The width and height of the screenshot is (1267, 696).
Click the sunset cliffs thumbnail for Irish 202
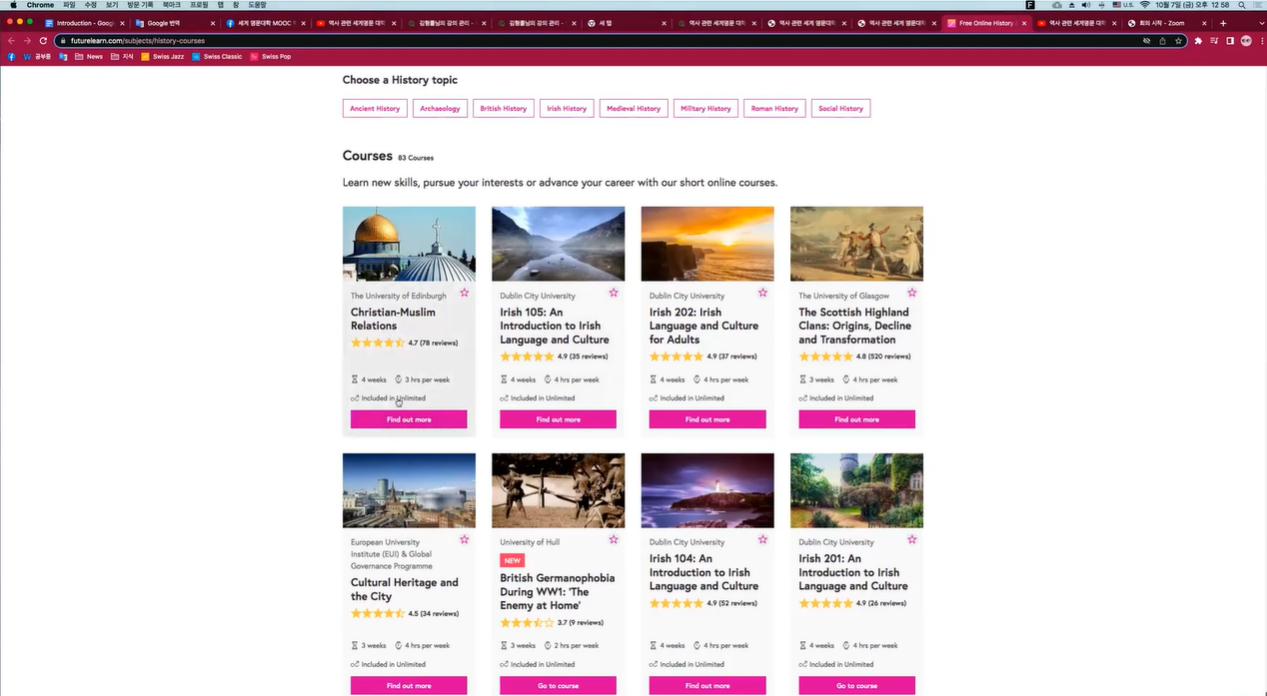707,244
